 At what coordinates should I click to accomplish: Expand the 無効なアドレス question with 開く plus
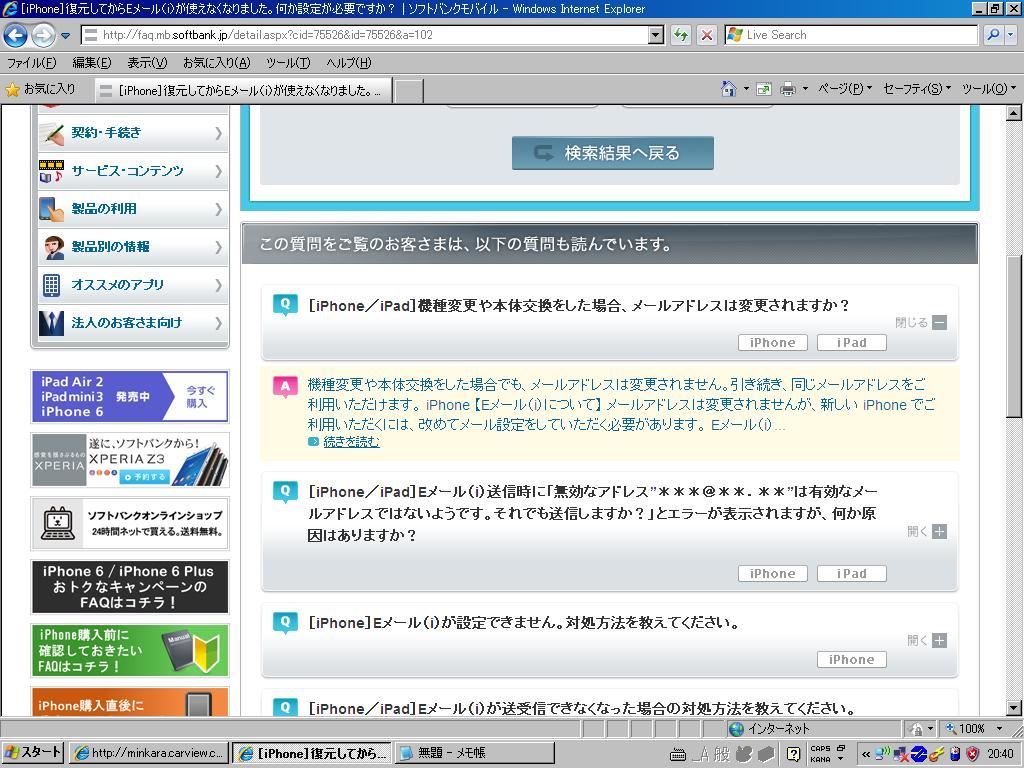pos(939,532)
